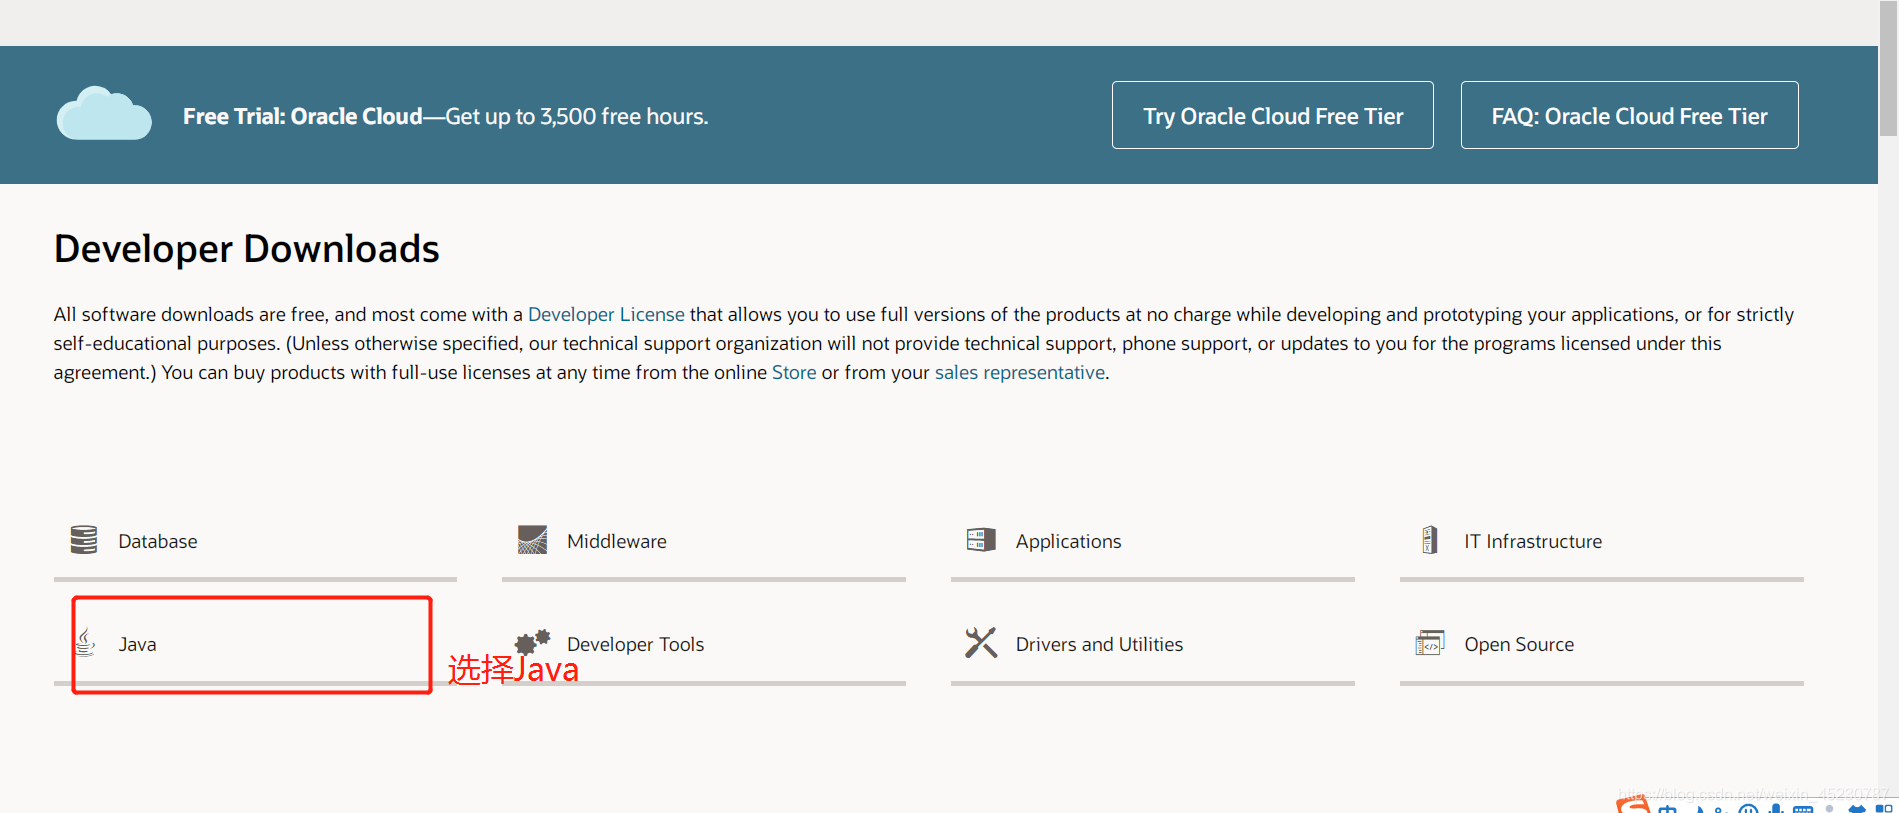Click Try Oracle Cloud Free Tier button
The width and height of the screenshot is (1899, 813).
[1273, 115]
